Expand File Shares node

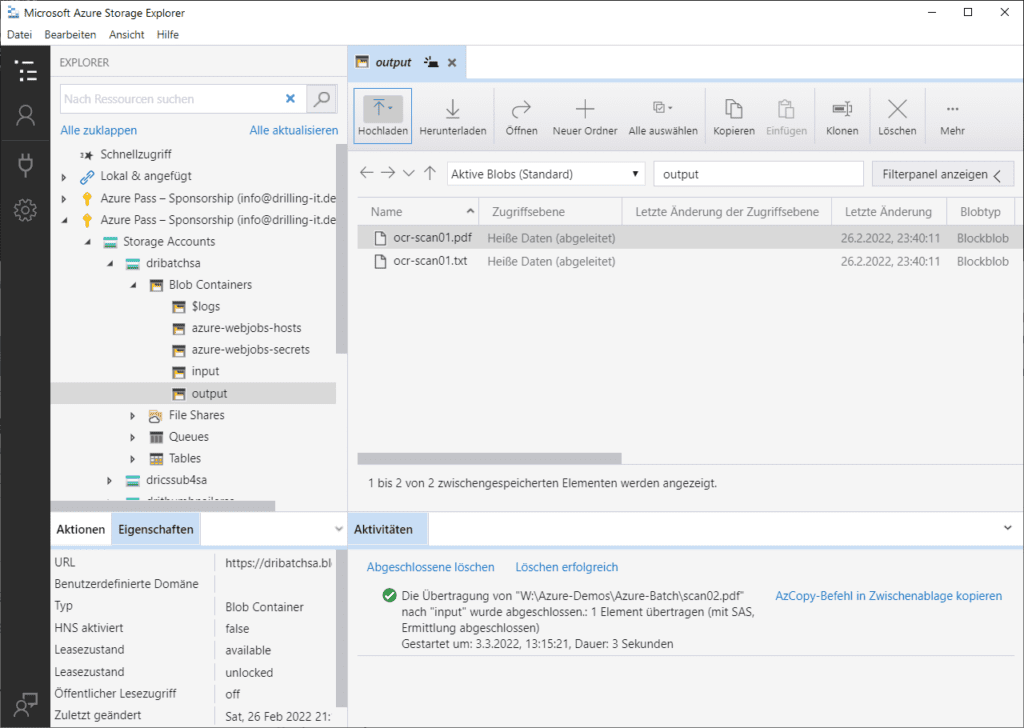133,416
